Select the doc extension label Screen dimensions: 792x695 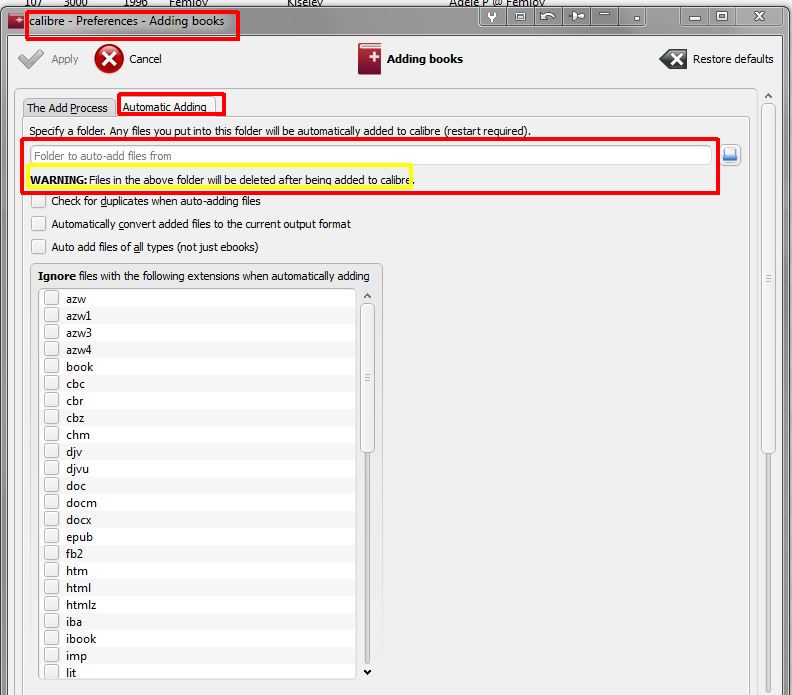coord(76,486)
